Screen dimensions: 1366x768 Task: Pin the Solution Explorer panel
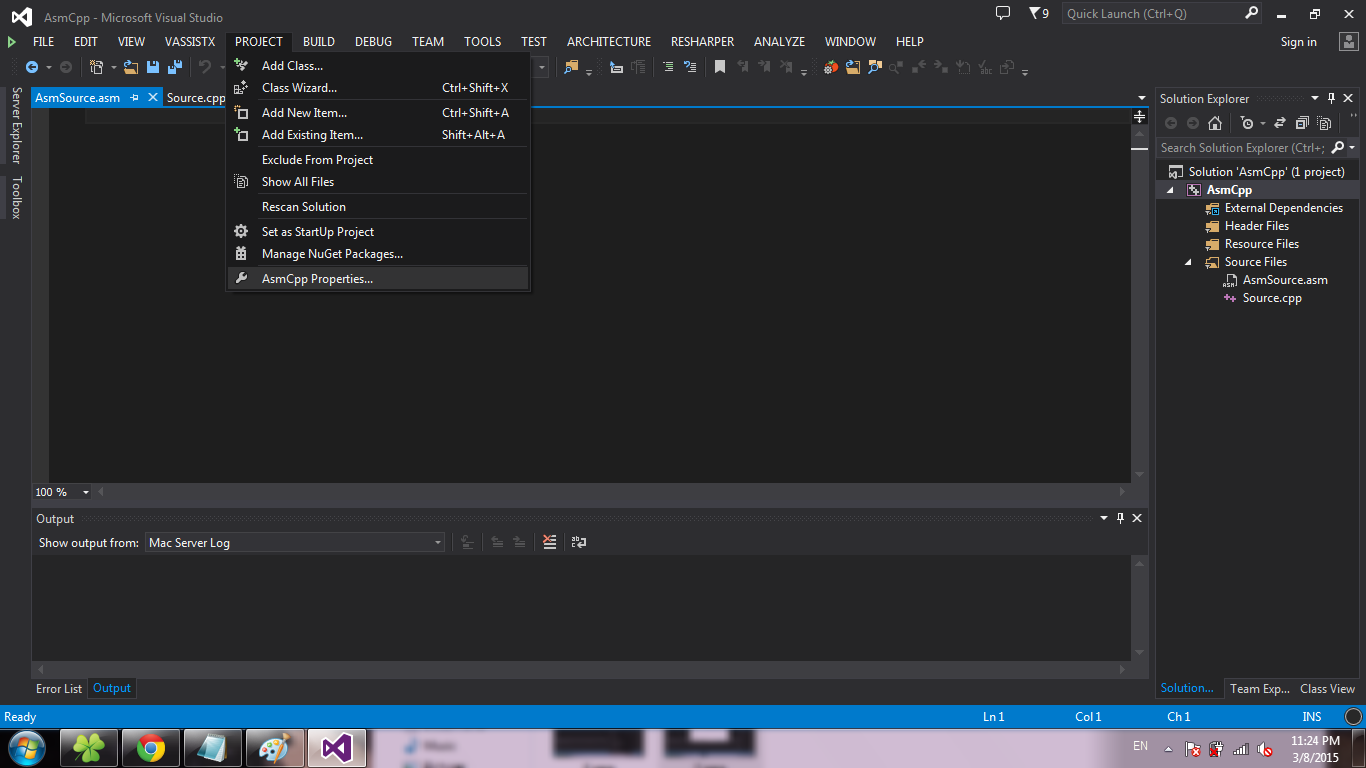1331,99
